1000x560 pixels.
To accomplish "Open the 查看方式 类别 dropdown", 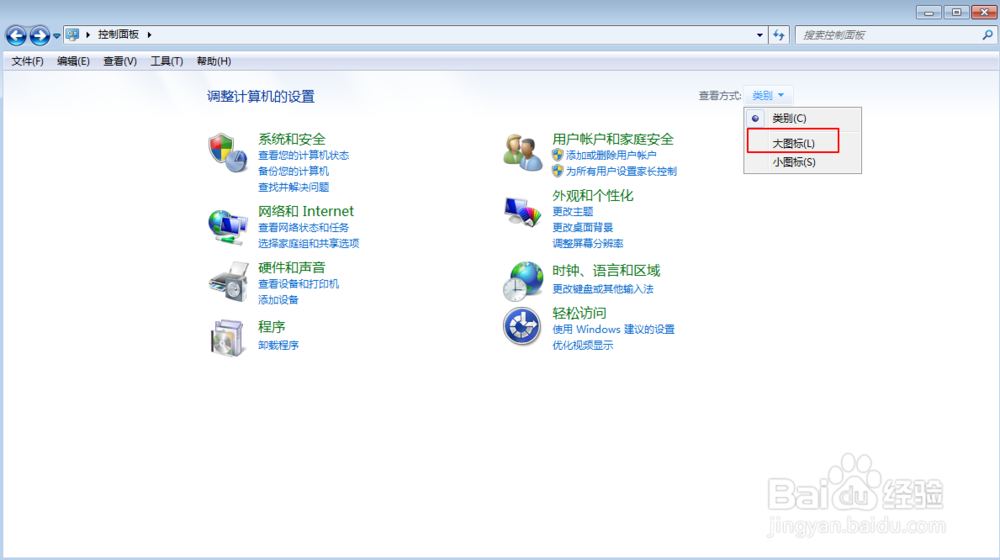I will (768, 95).
